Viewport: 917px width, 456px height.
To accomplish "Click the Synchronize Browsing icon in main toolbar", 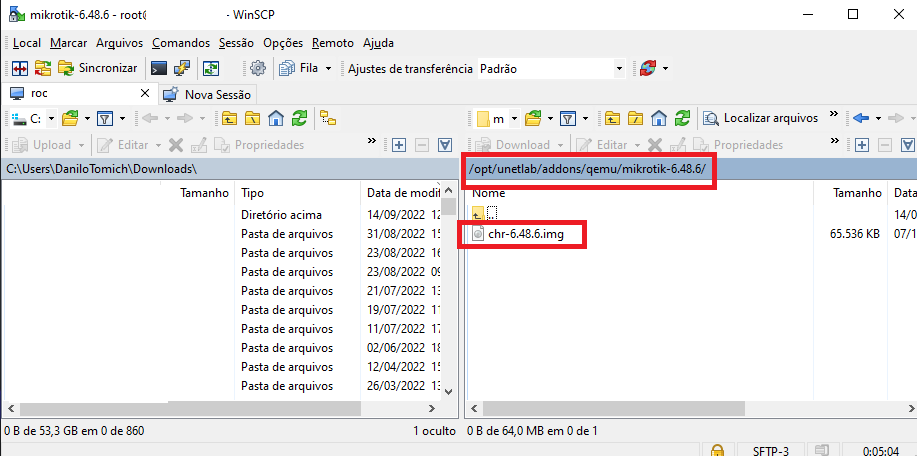I will pyautogui.click(x=43, y=68).
